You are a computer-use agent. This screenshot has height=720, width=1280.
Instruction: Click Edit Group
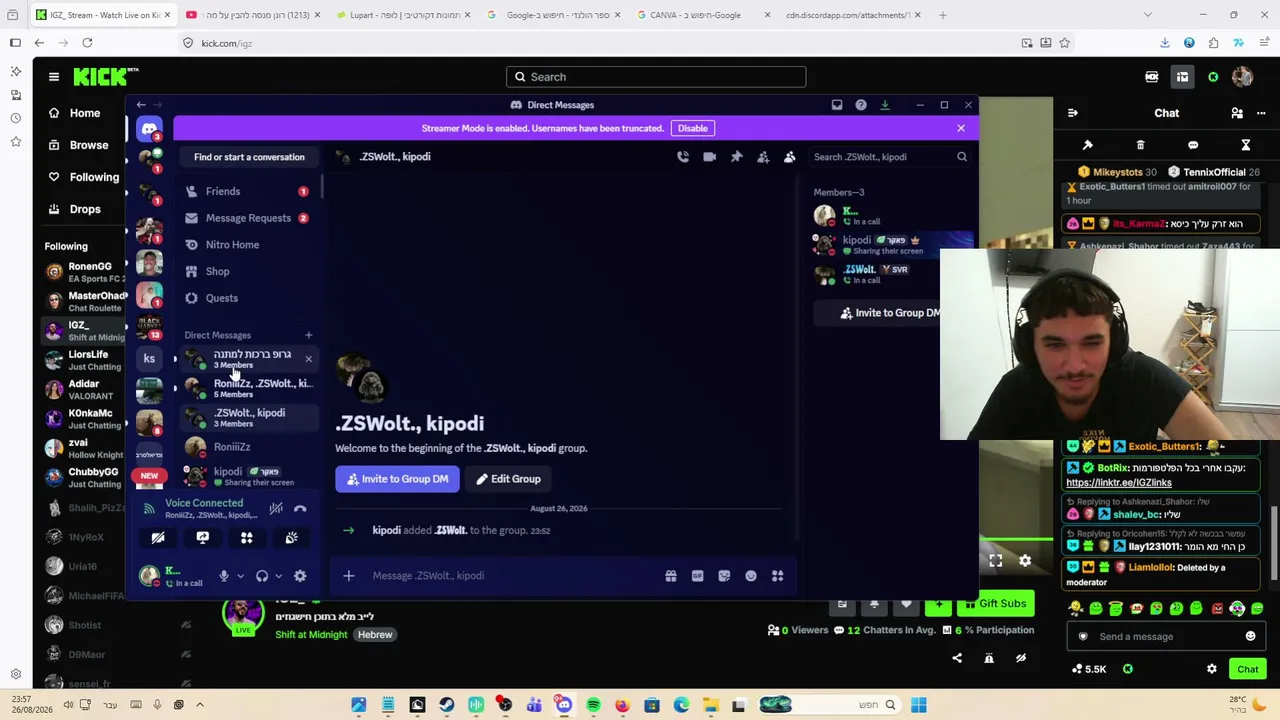click(x=508, y=479)
